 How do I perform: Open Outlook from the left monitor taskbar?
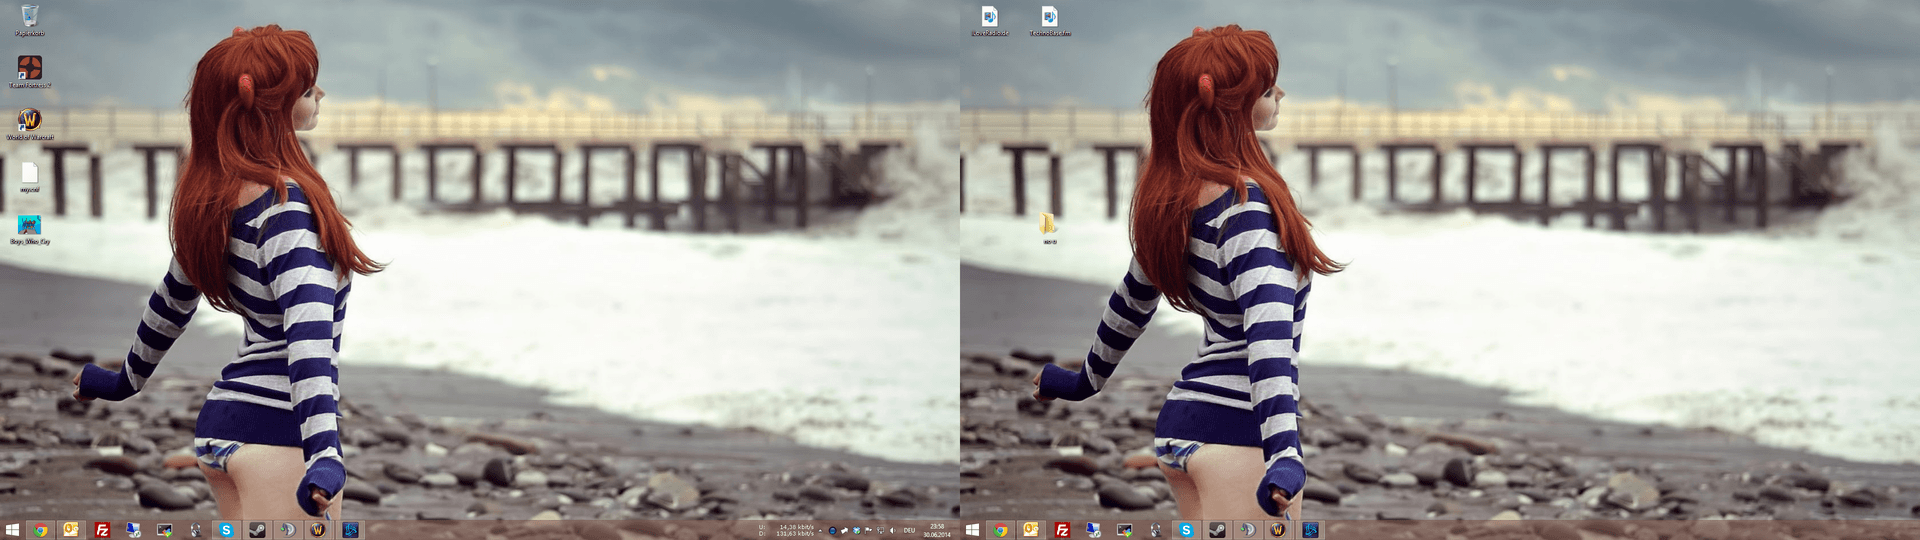[71, 530]
